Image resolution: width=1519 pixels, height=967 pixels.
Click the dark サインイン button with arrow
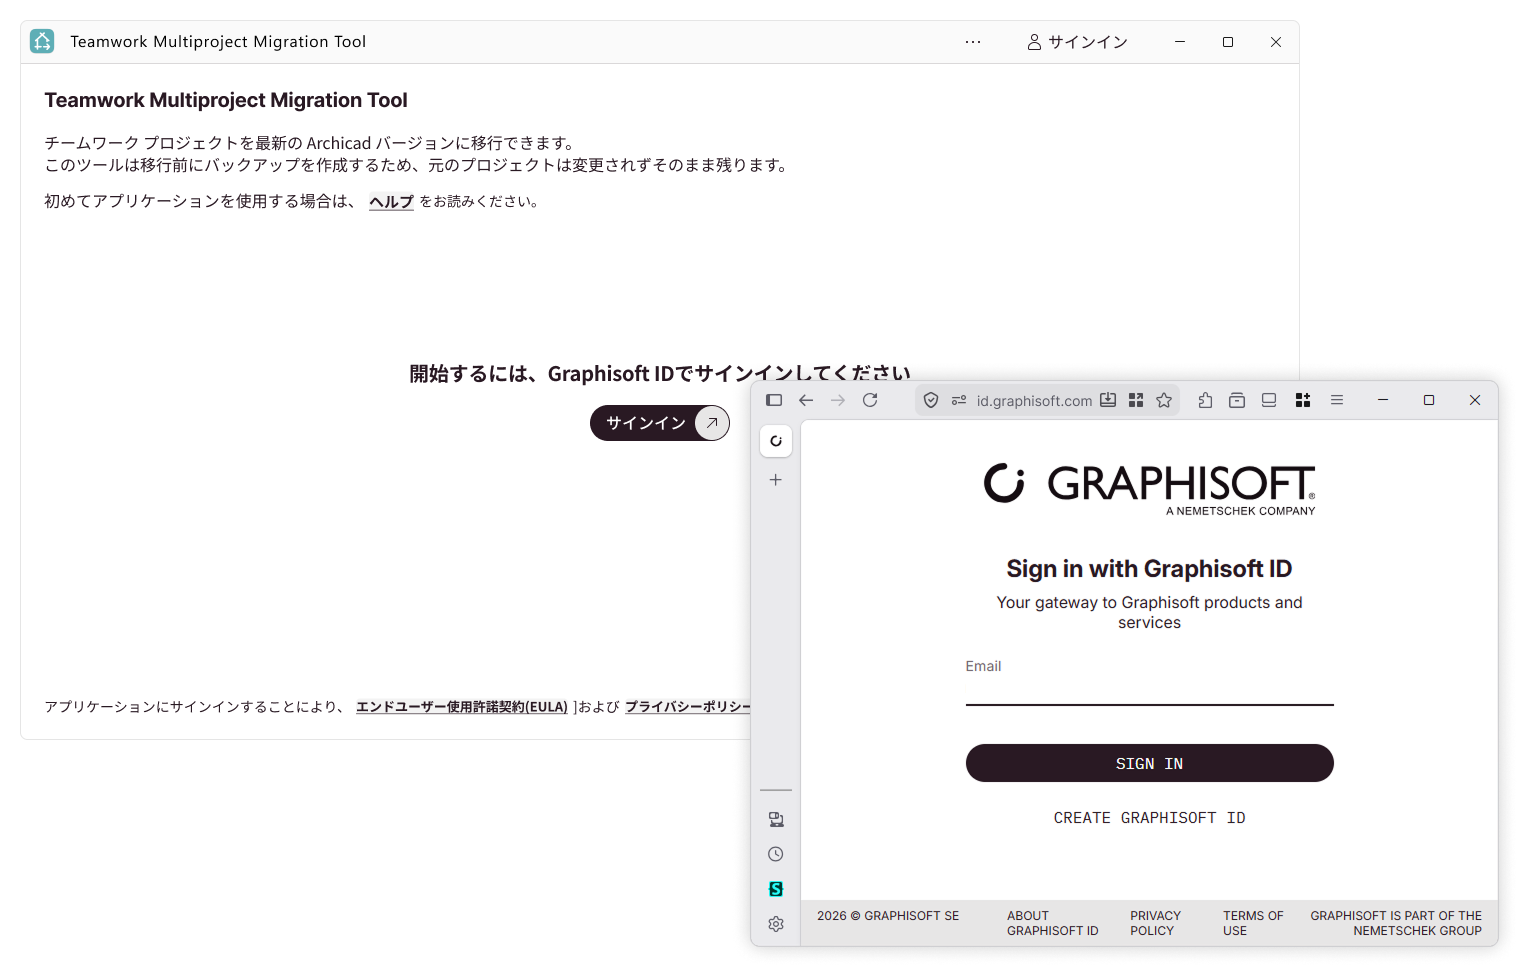(660, 423)
